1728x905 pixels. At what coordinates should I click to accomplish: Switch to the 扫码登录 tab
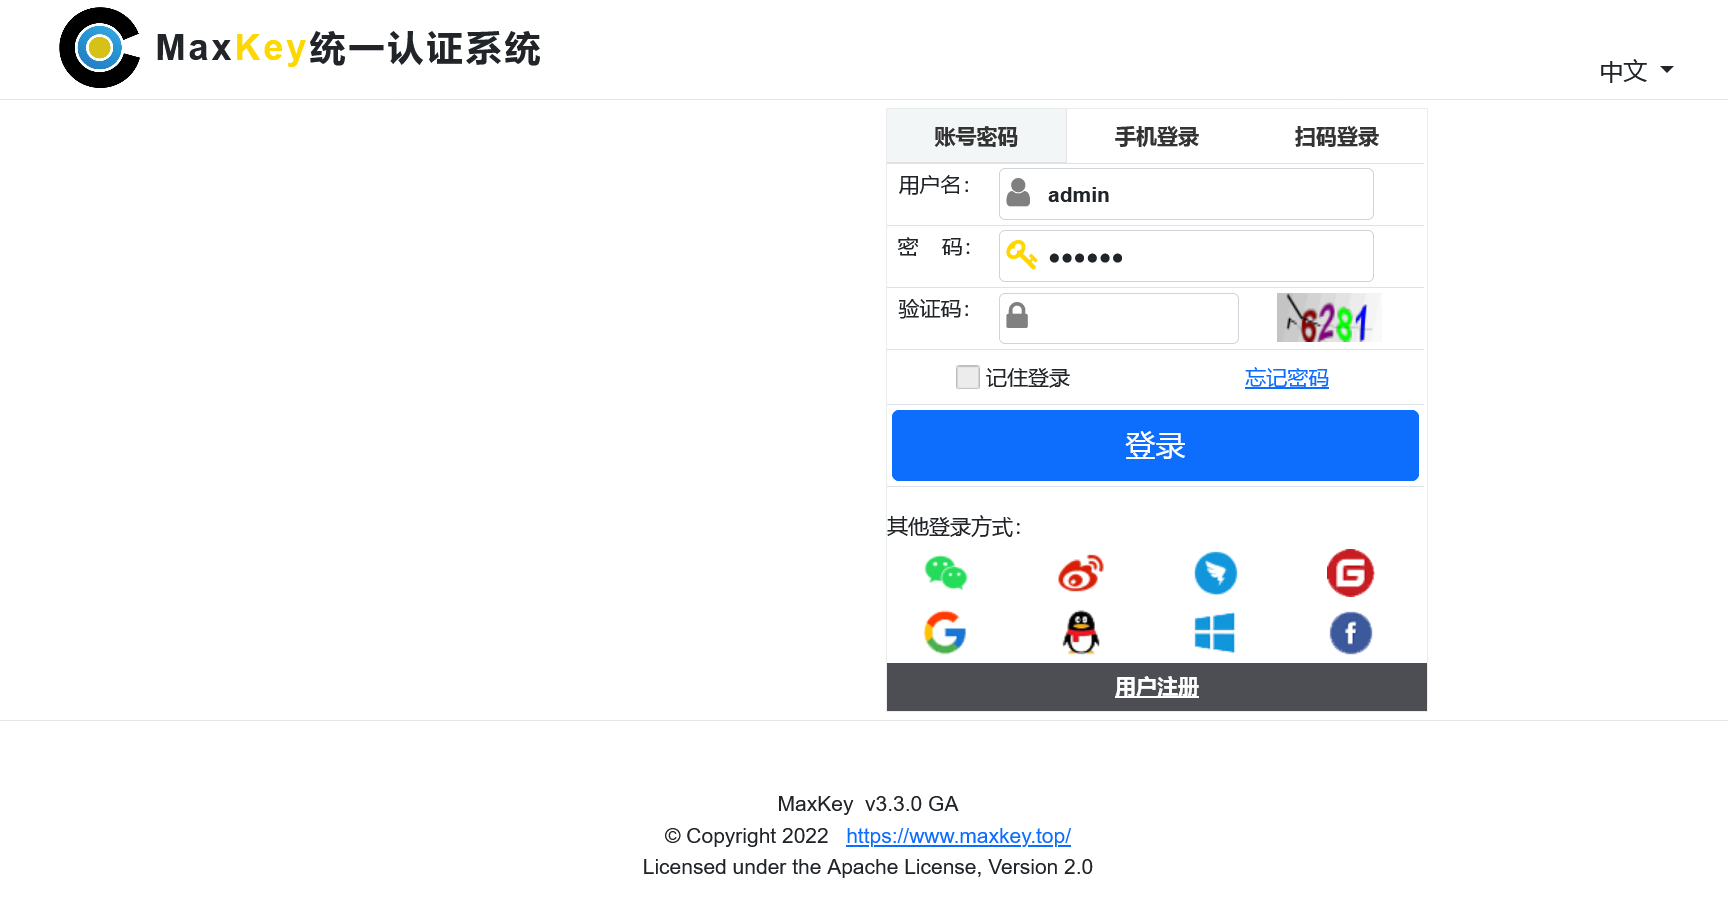(1337, 136)
